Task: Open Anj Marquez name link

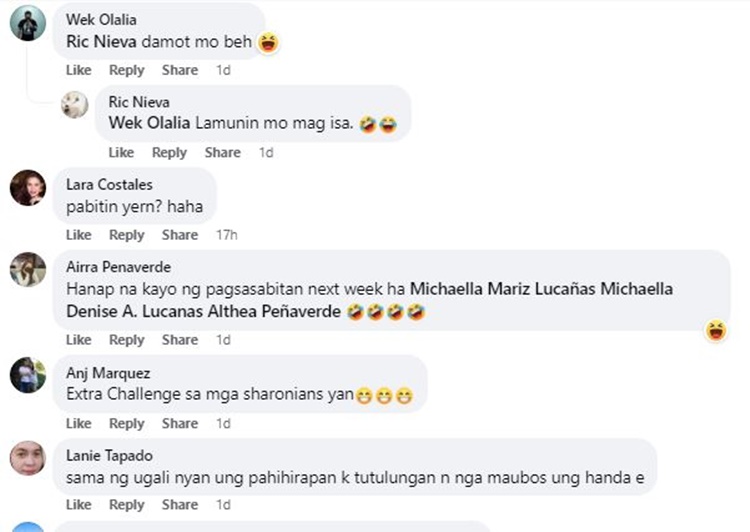Action: (108, 373)
